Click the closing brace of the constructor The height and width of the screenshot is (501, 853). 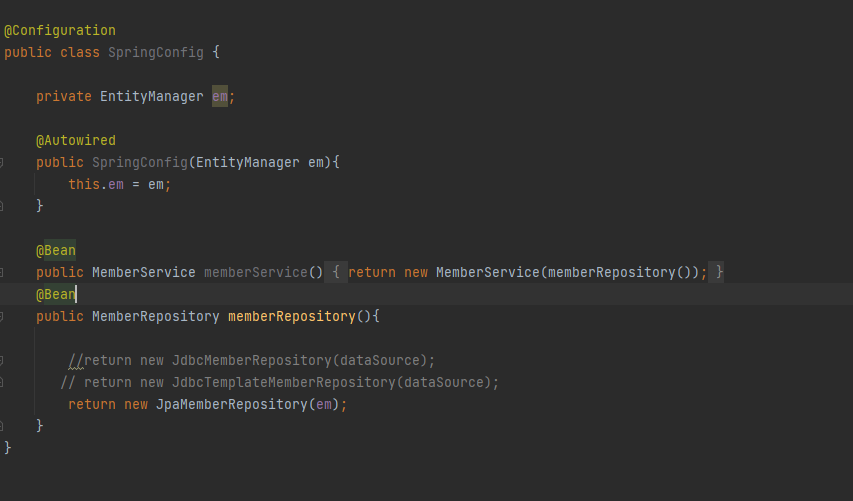39,206
